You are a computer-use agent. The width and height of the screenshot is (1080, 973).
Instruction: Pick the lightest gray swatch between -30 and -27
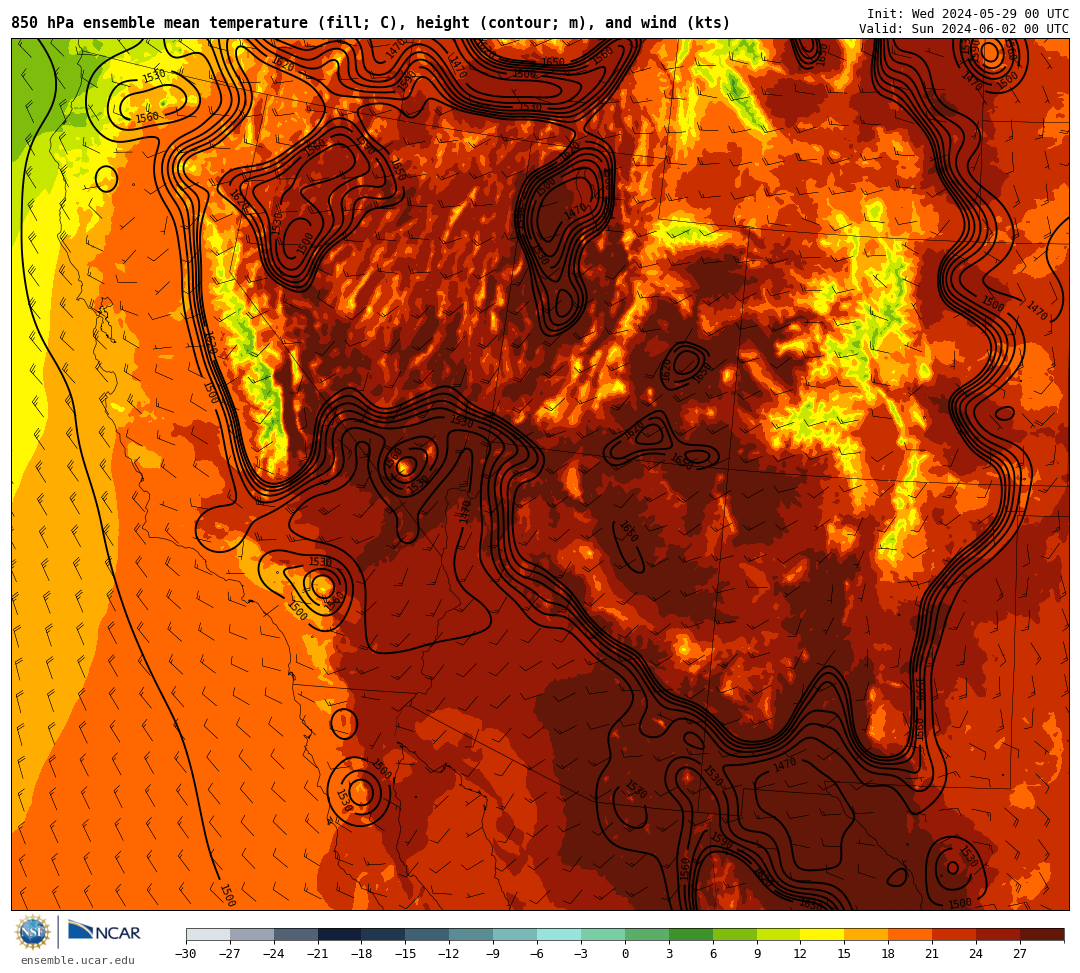[x=208, y=934]
